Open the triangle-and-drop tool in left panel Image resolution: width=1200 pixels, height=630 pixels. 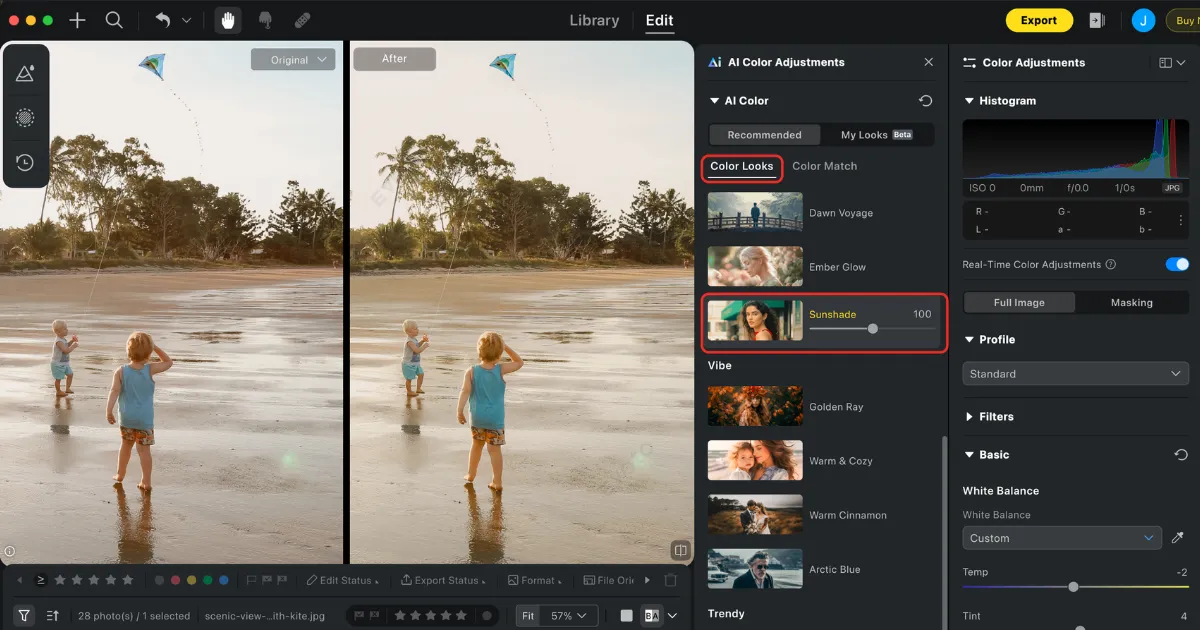pos(25,73)
